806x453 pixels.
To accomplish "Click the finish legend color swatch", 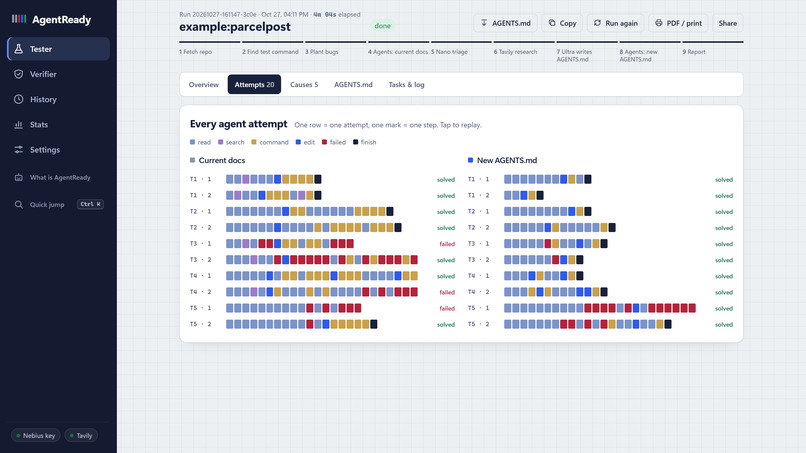I will point(356,142).
